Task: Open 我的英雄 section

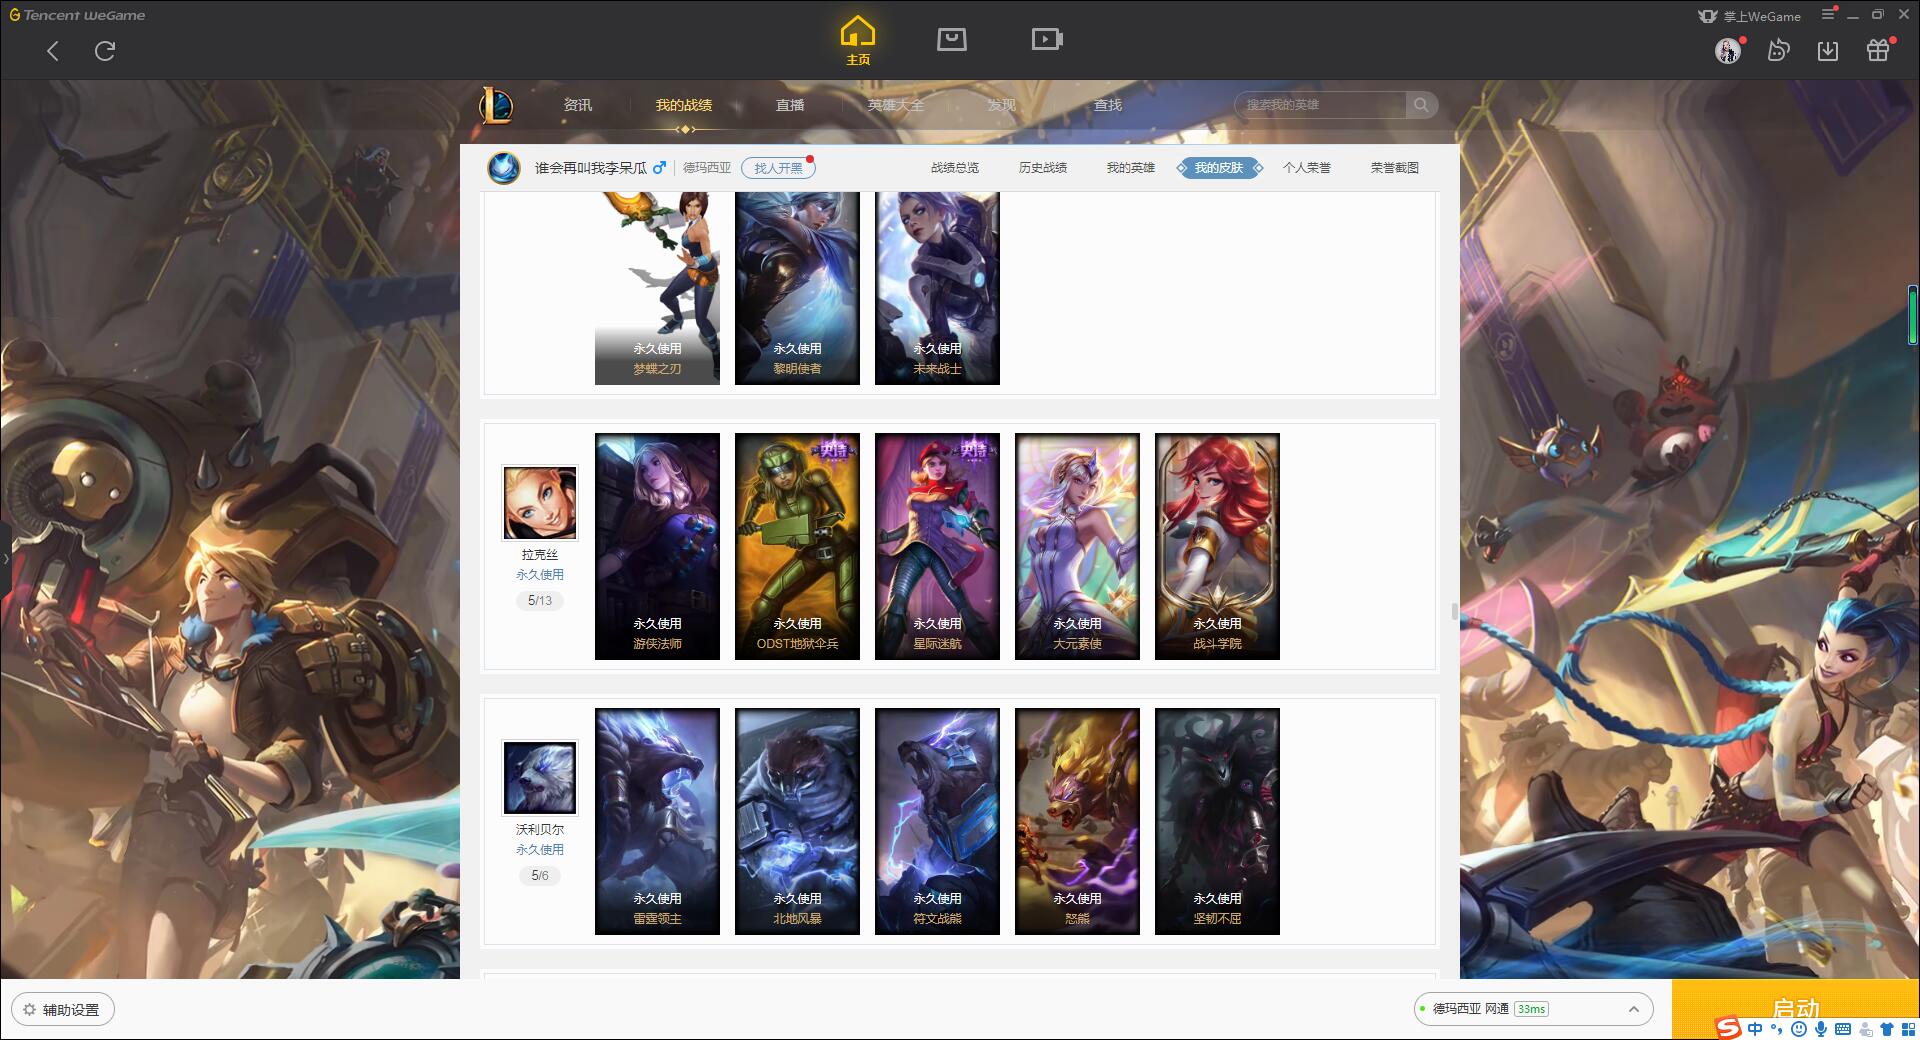Action: coord(1130,168)
